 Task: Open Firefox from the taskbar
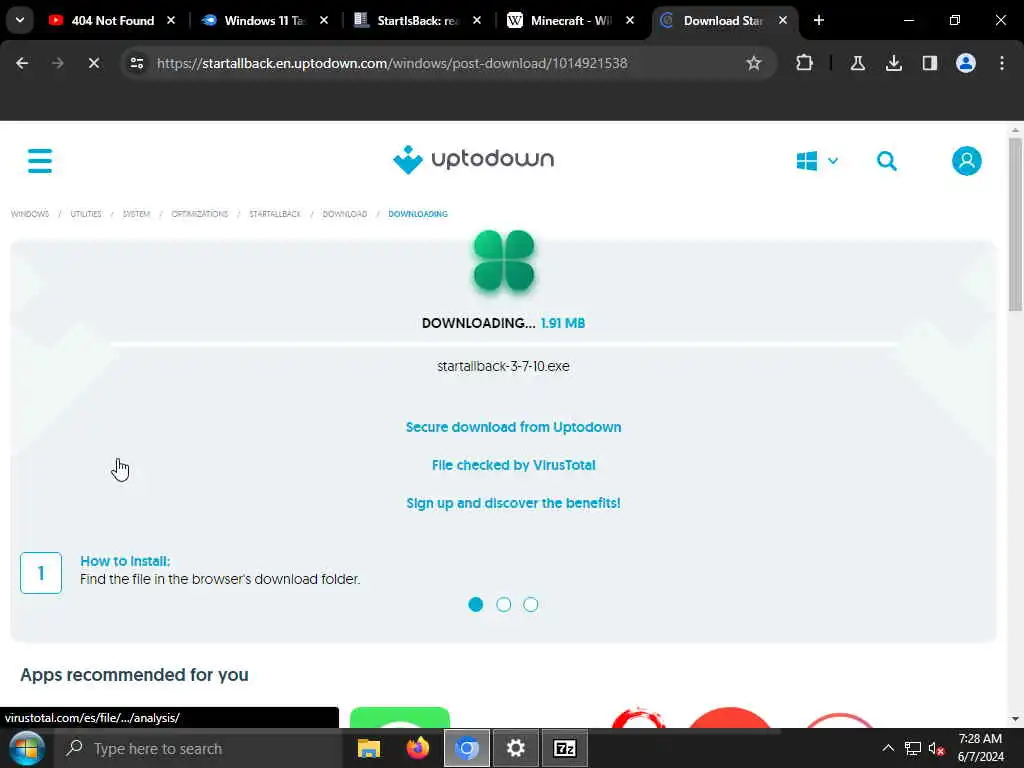417,748
